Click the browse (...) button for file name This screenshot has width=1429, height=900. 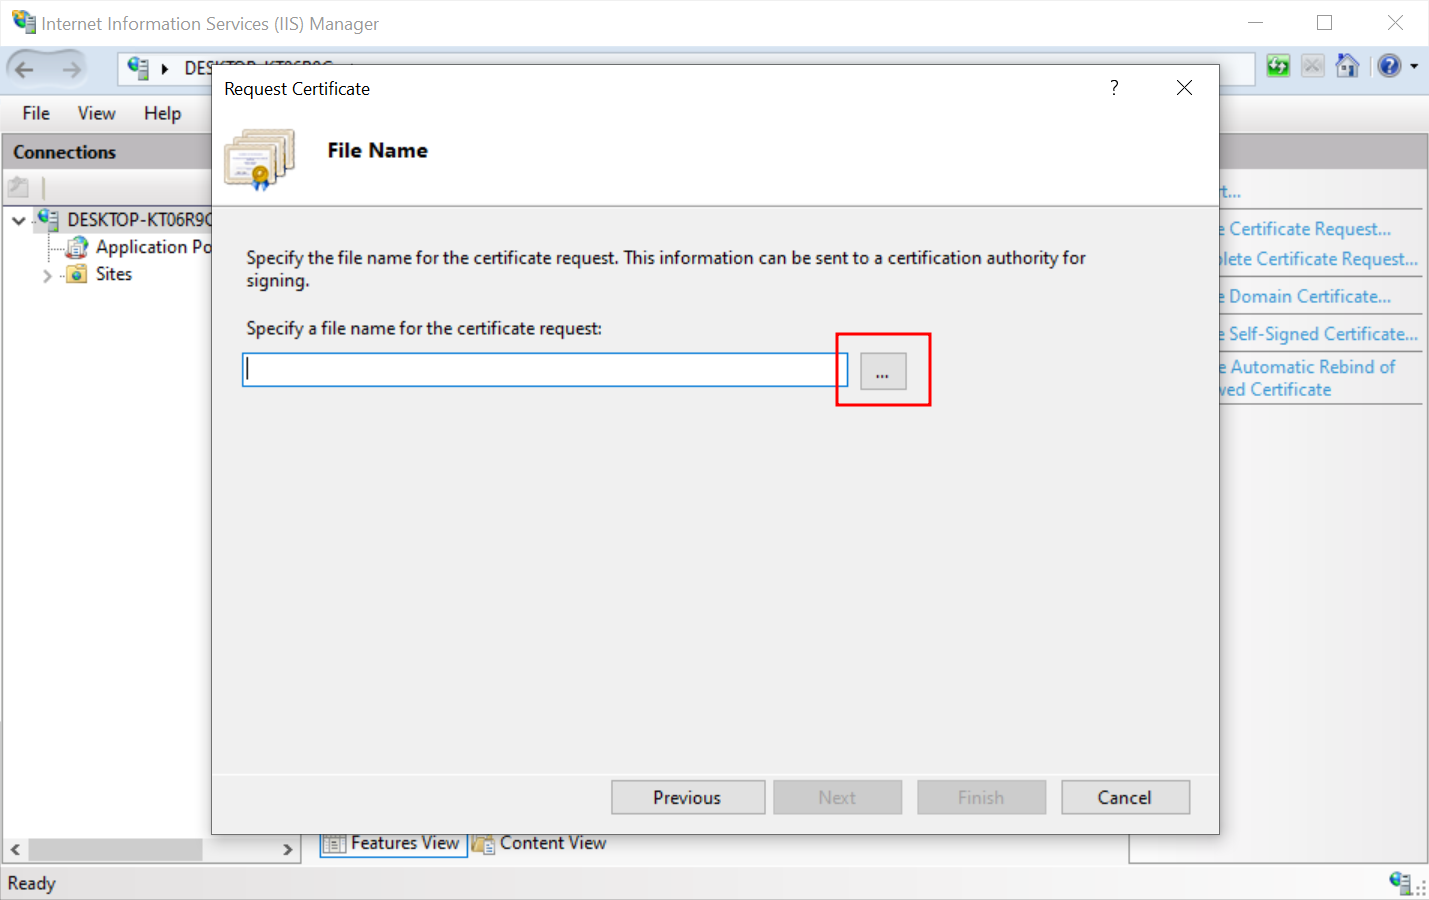coord(883,371)
